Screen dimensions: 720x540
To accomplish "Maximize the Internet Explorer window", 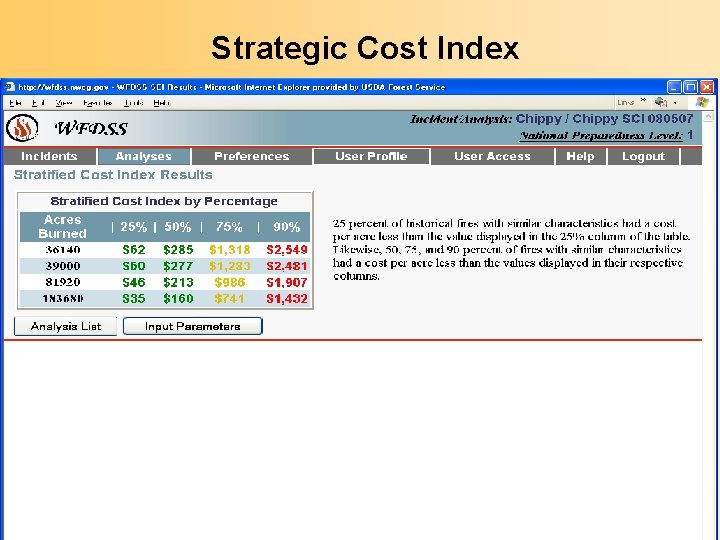I will pyautogui.click(x=690, y=87).
